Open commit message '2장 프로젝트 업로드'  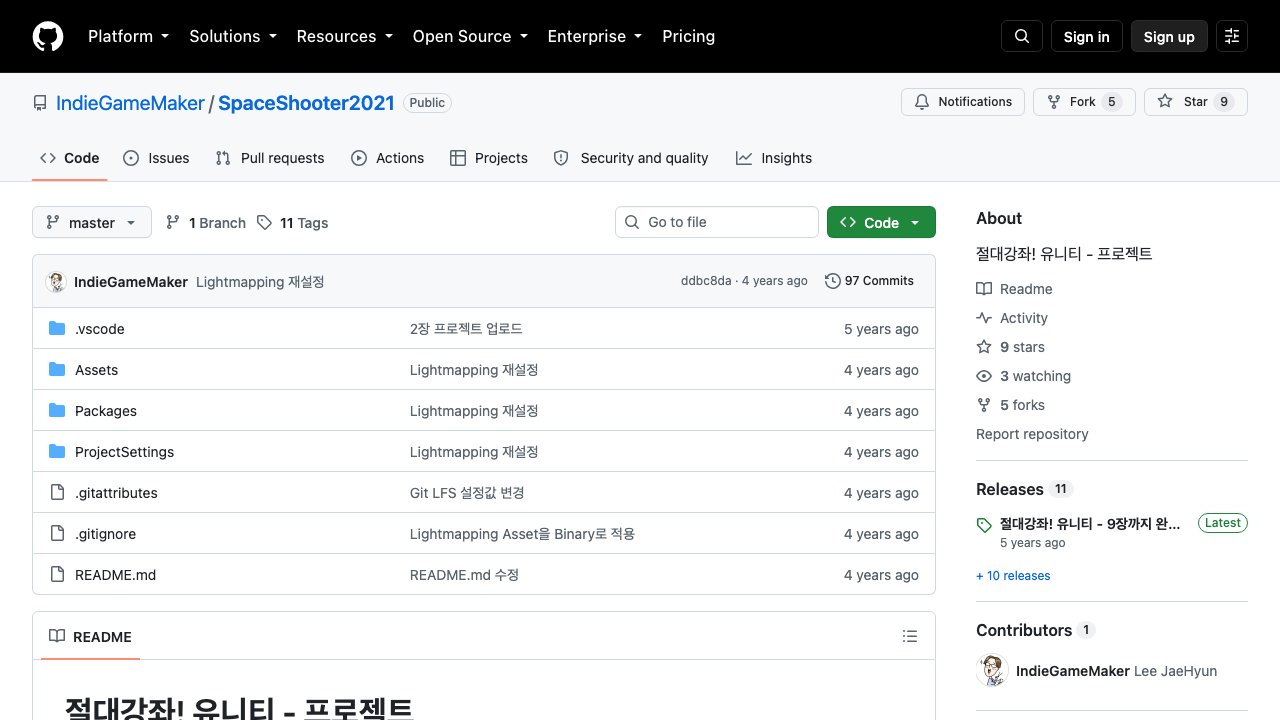466,329
